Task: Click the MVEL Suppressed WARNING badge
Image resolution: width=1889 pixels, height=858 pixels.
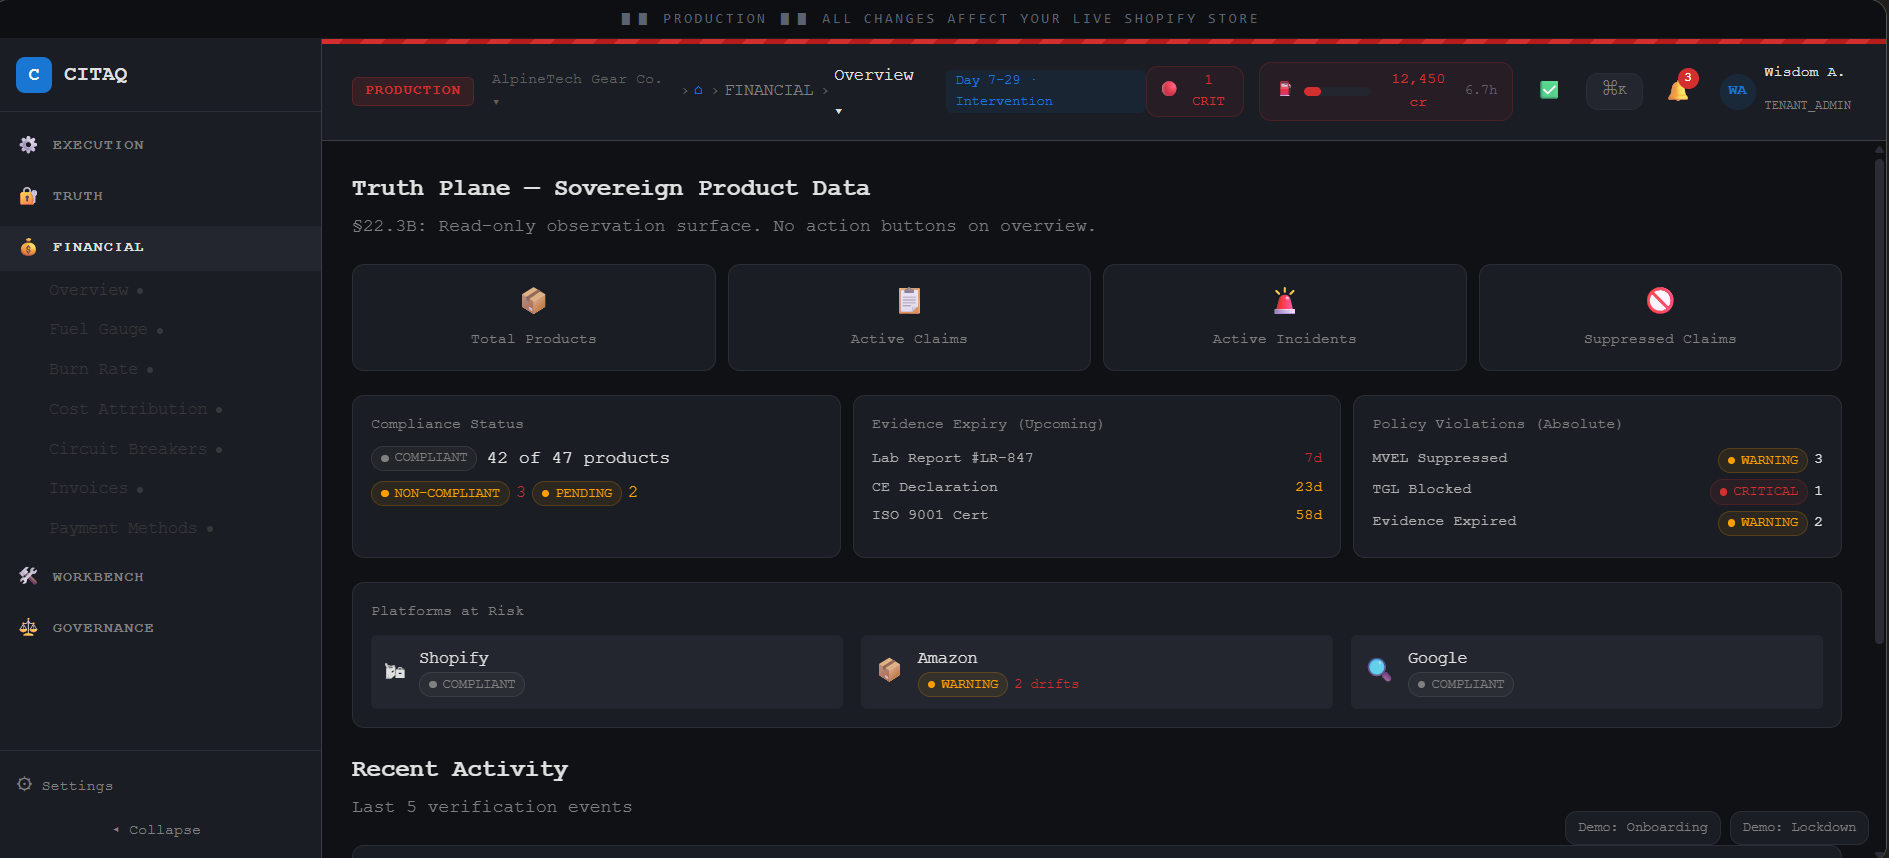Action: (1762, 460)
